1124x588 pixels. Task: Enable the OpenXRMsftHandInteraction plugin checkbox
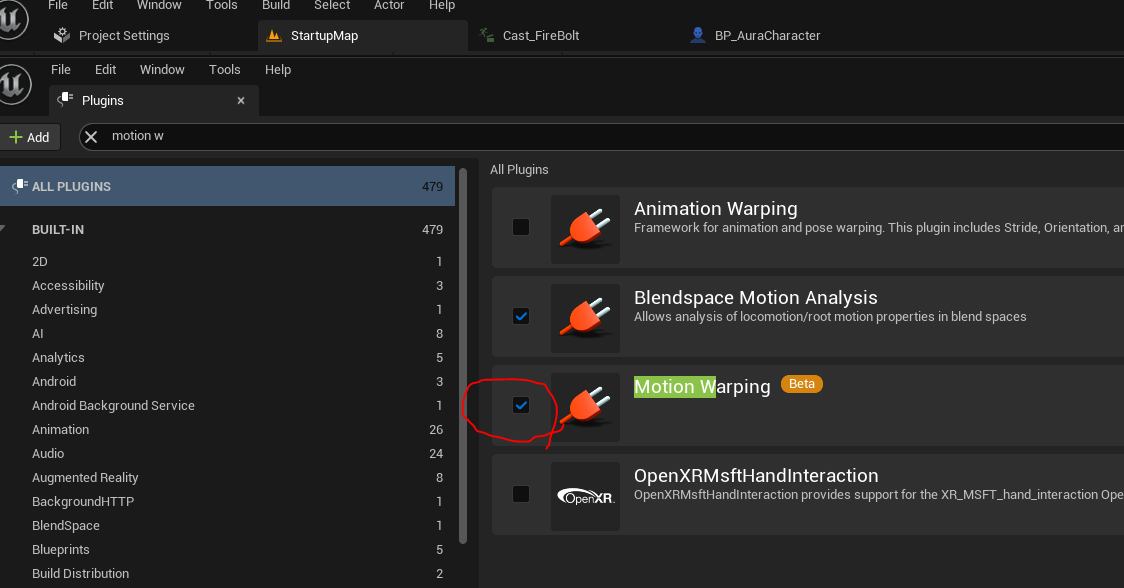pos(521,494)
